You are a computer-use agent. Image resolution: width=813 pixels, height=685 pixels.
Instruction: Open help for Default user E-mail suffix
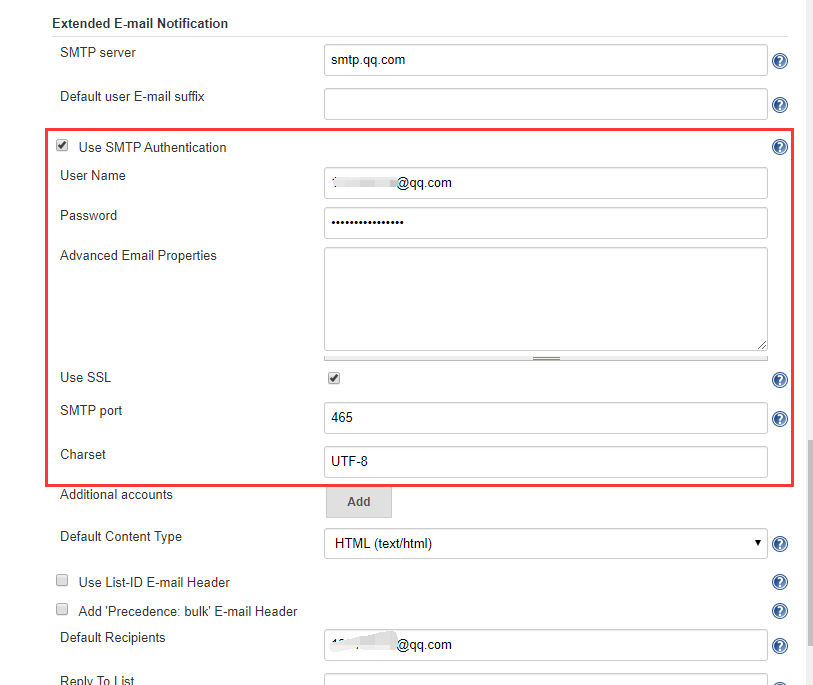[780, 105]
